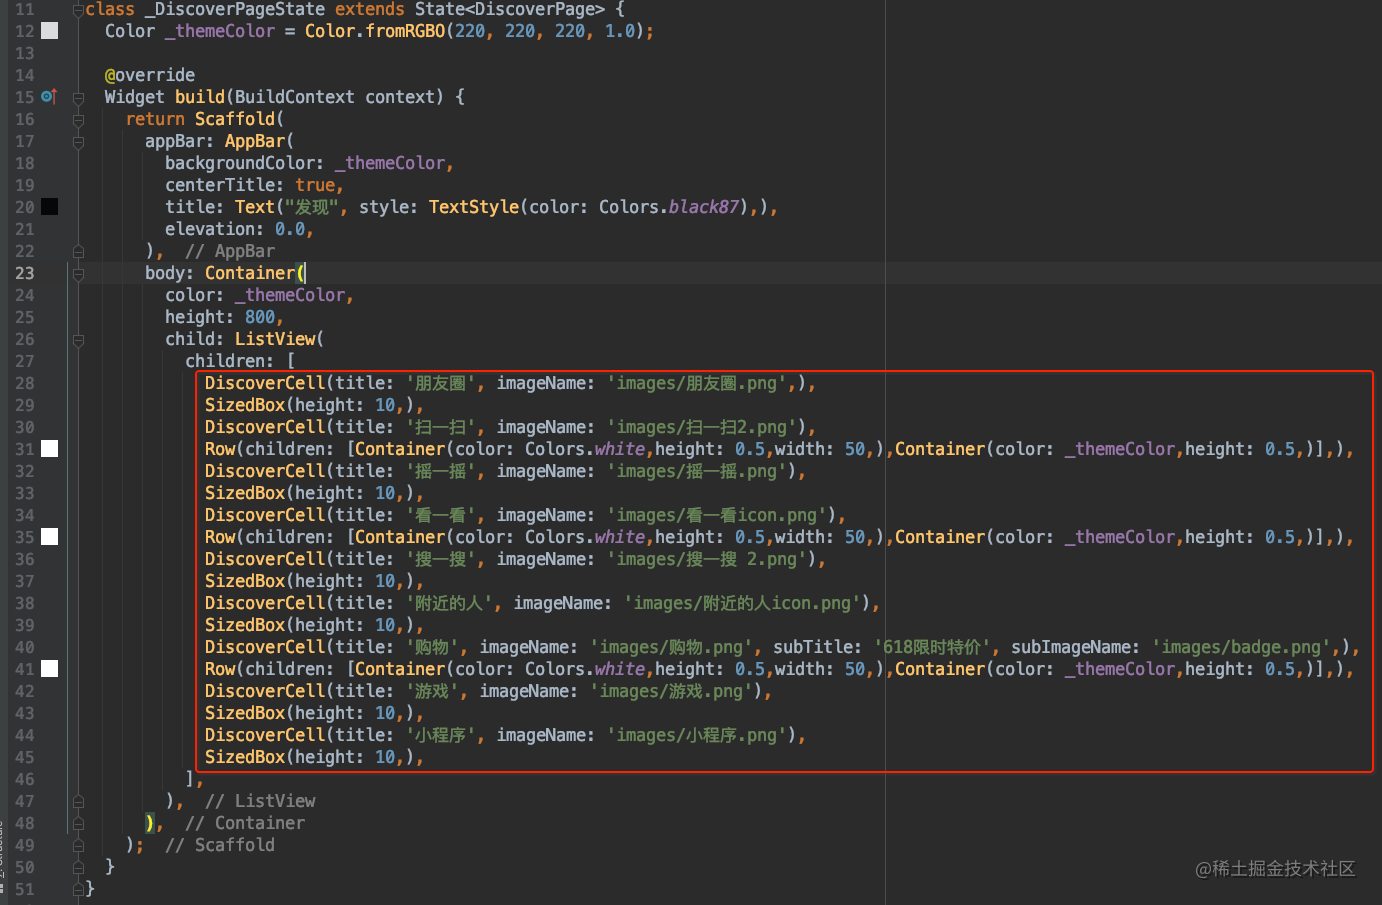The image size is (1382, 905).
Task: Click 'ListView(' on the child line
Action: (x=280, y=339)
